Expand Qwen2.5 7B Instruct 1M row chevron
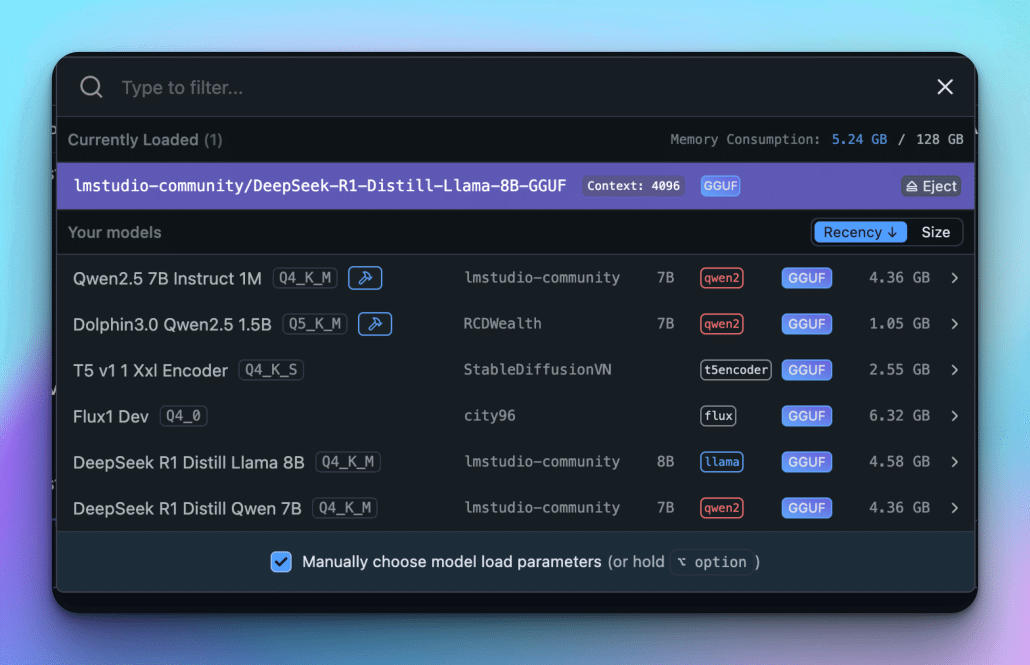 [x=954, y=278]
